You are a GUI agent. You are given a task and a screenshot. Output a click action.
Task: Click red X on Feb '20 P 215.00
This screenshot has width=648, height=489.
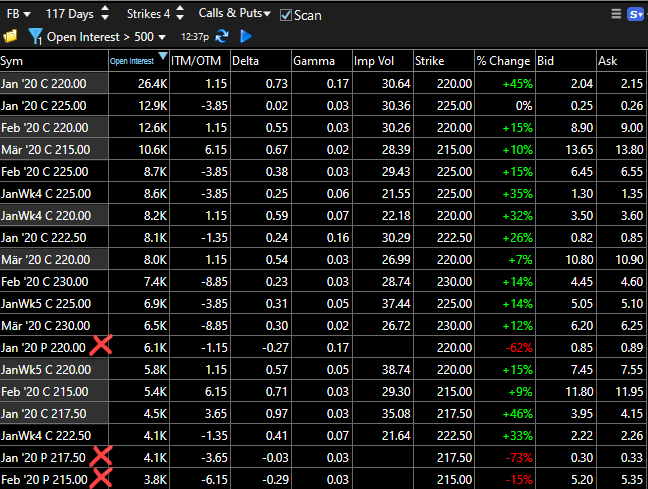[x=101, y=479]
